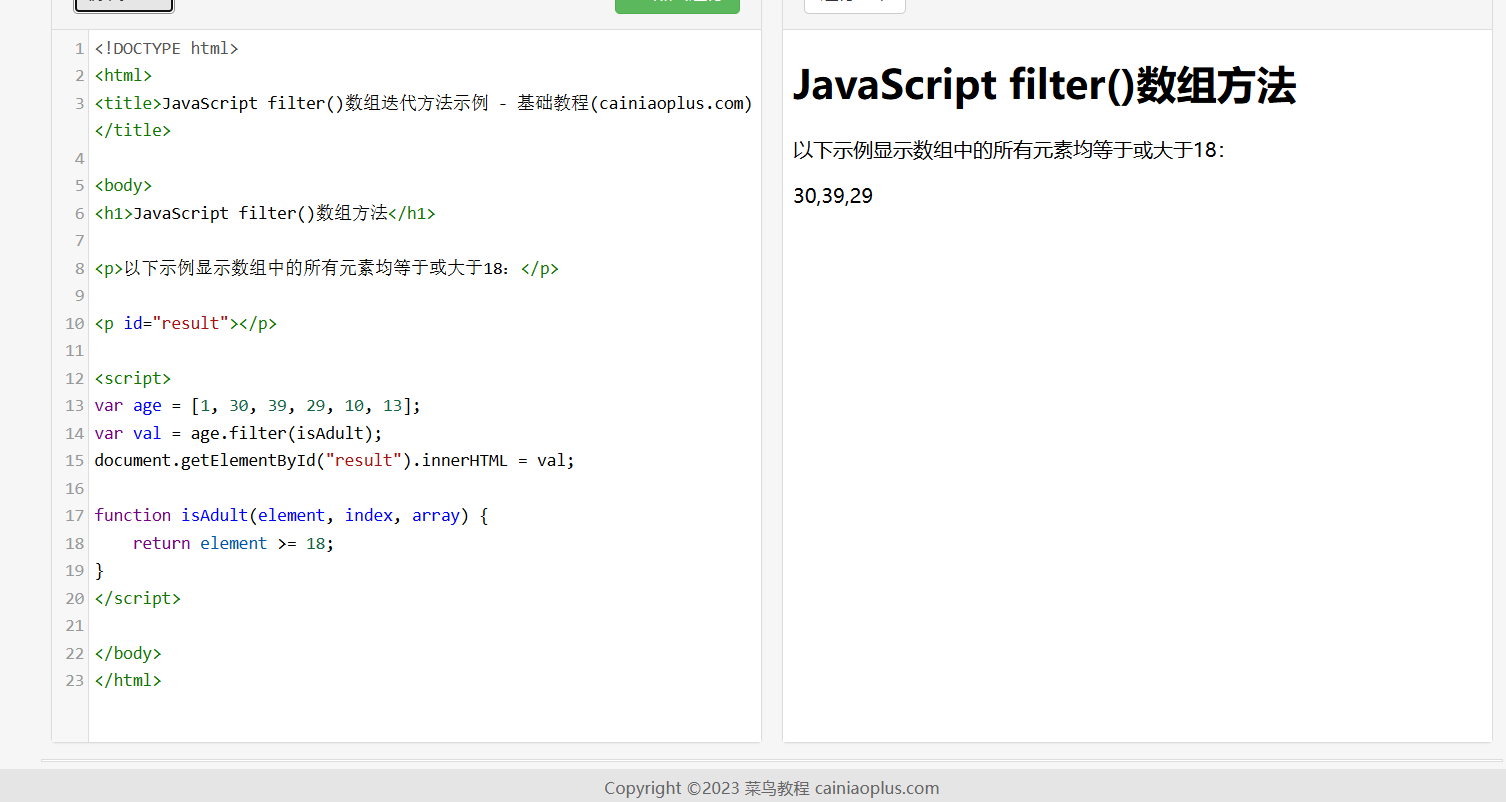Click line number 16 in the gutter
This screenshot has width=1506, height=802.
(x=75, y=488)
